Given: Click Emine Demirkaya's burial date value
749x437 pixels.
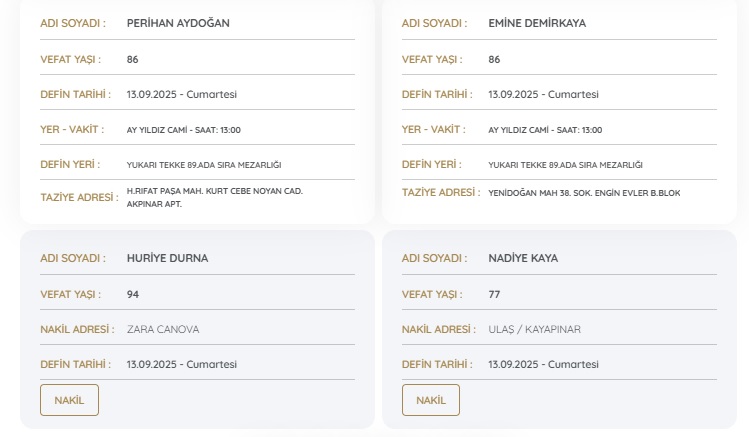Looking at the screenshot, I should (543, 94).
